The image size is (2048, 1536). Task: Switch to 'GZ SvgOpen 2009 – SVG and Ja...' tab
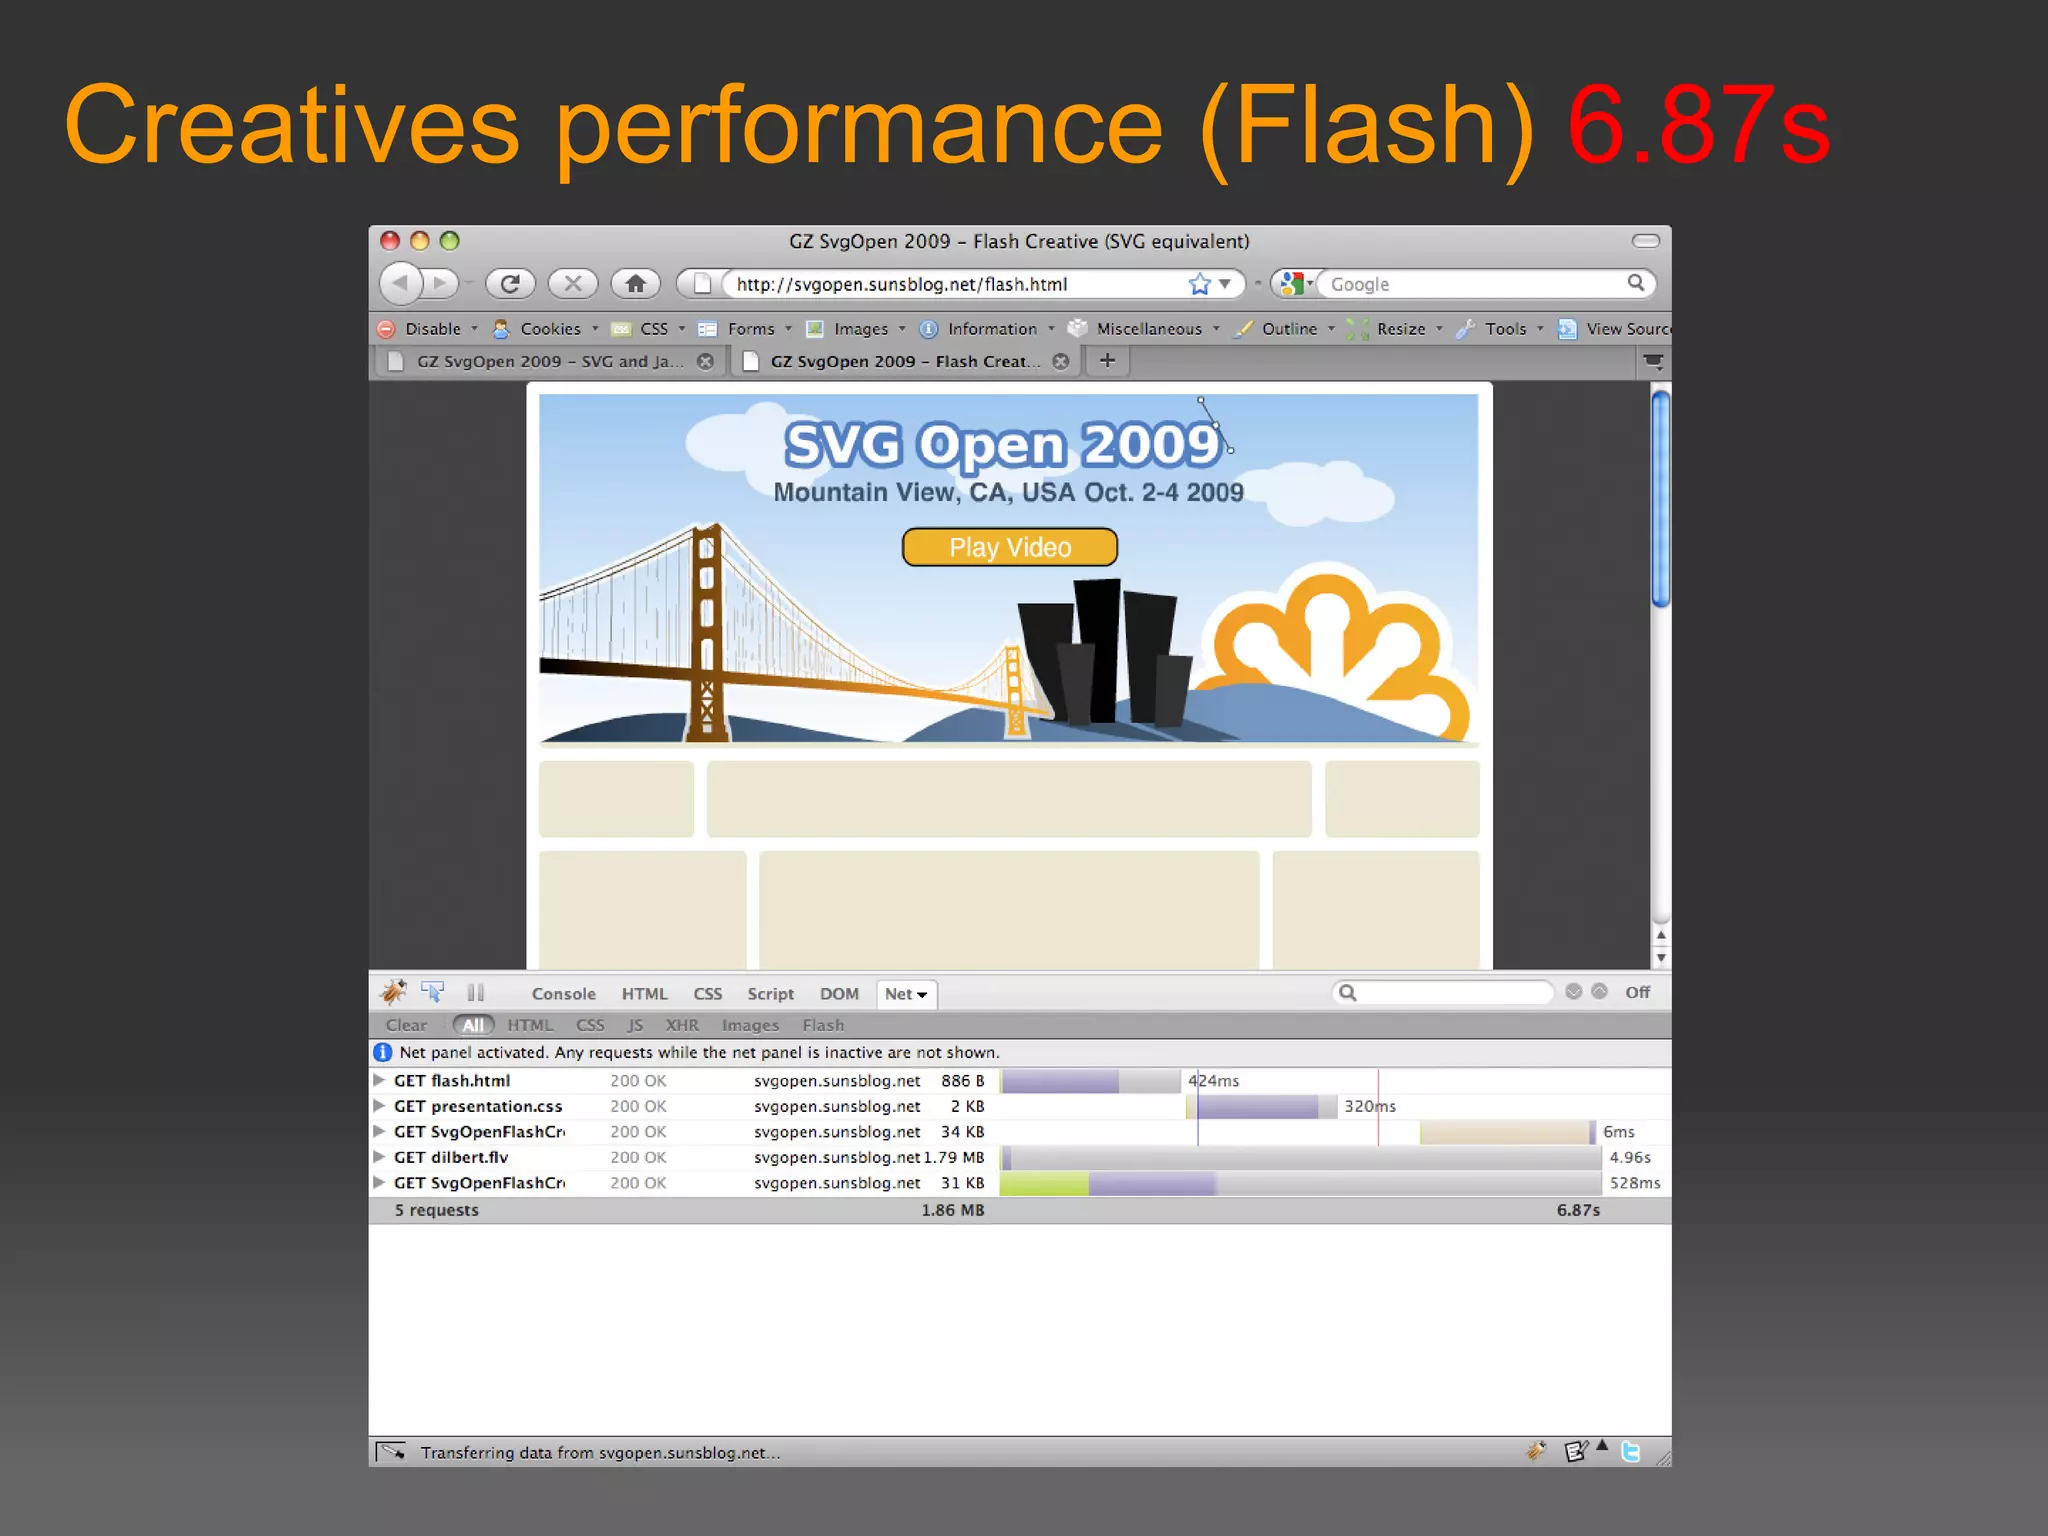pos(550,362)
